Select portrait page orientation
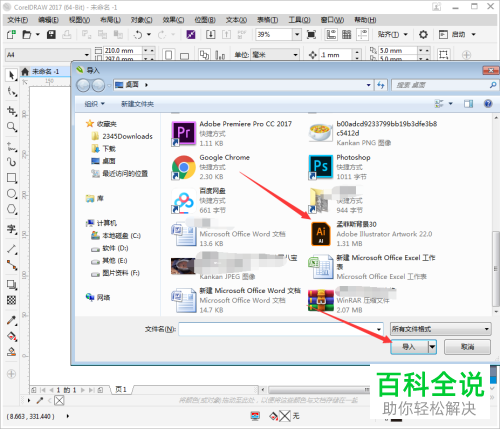 (169, 55)
